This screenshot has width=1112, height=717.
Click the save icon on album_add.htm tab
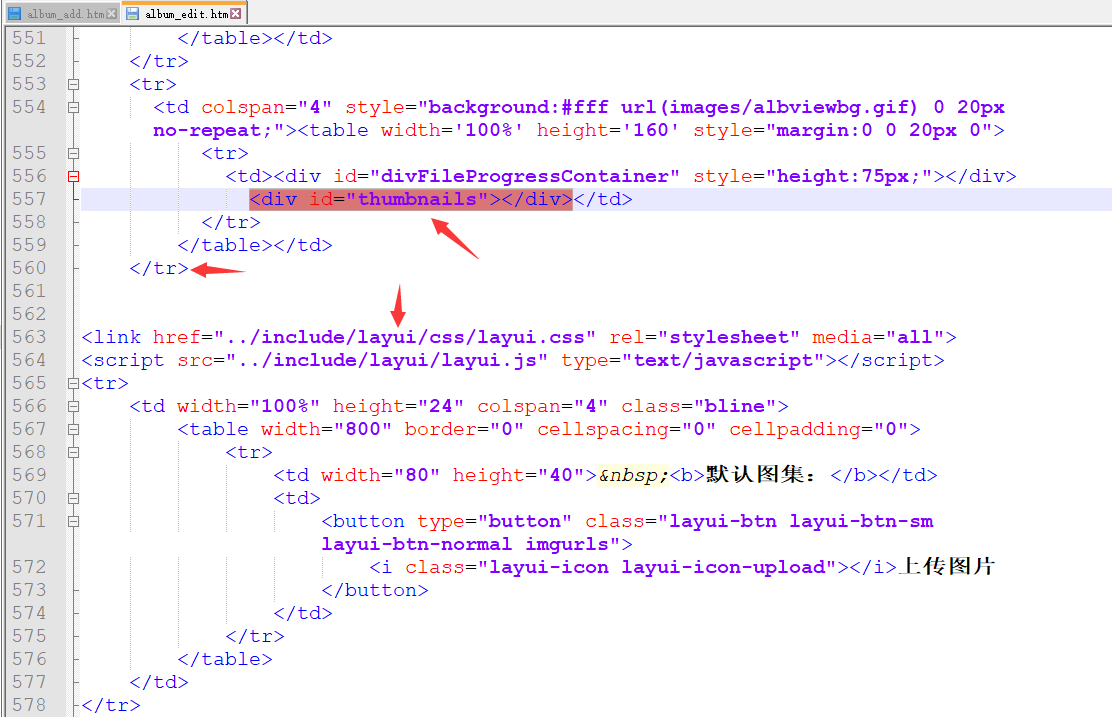pos(14,14)
